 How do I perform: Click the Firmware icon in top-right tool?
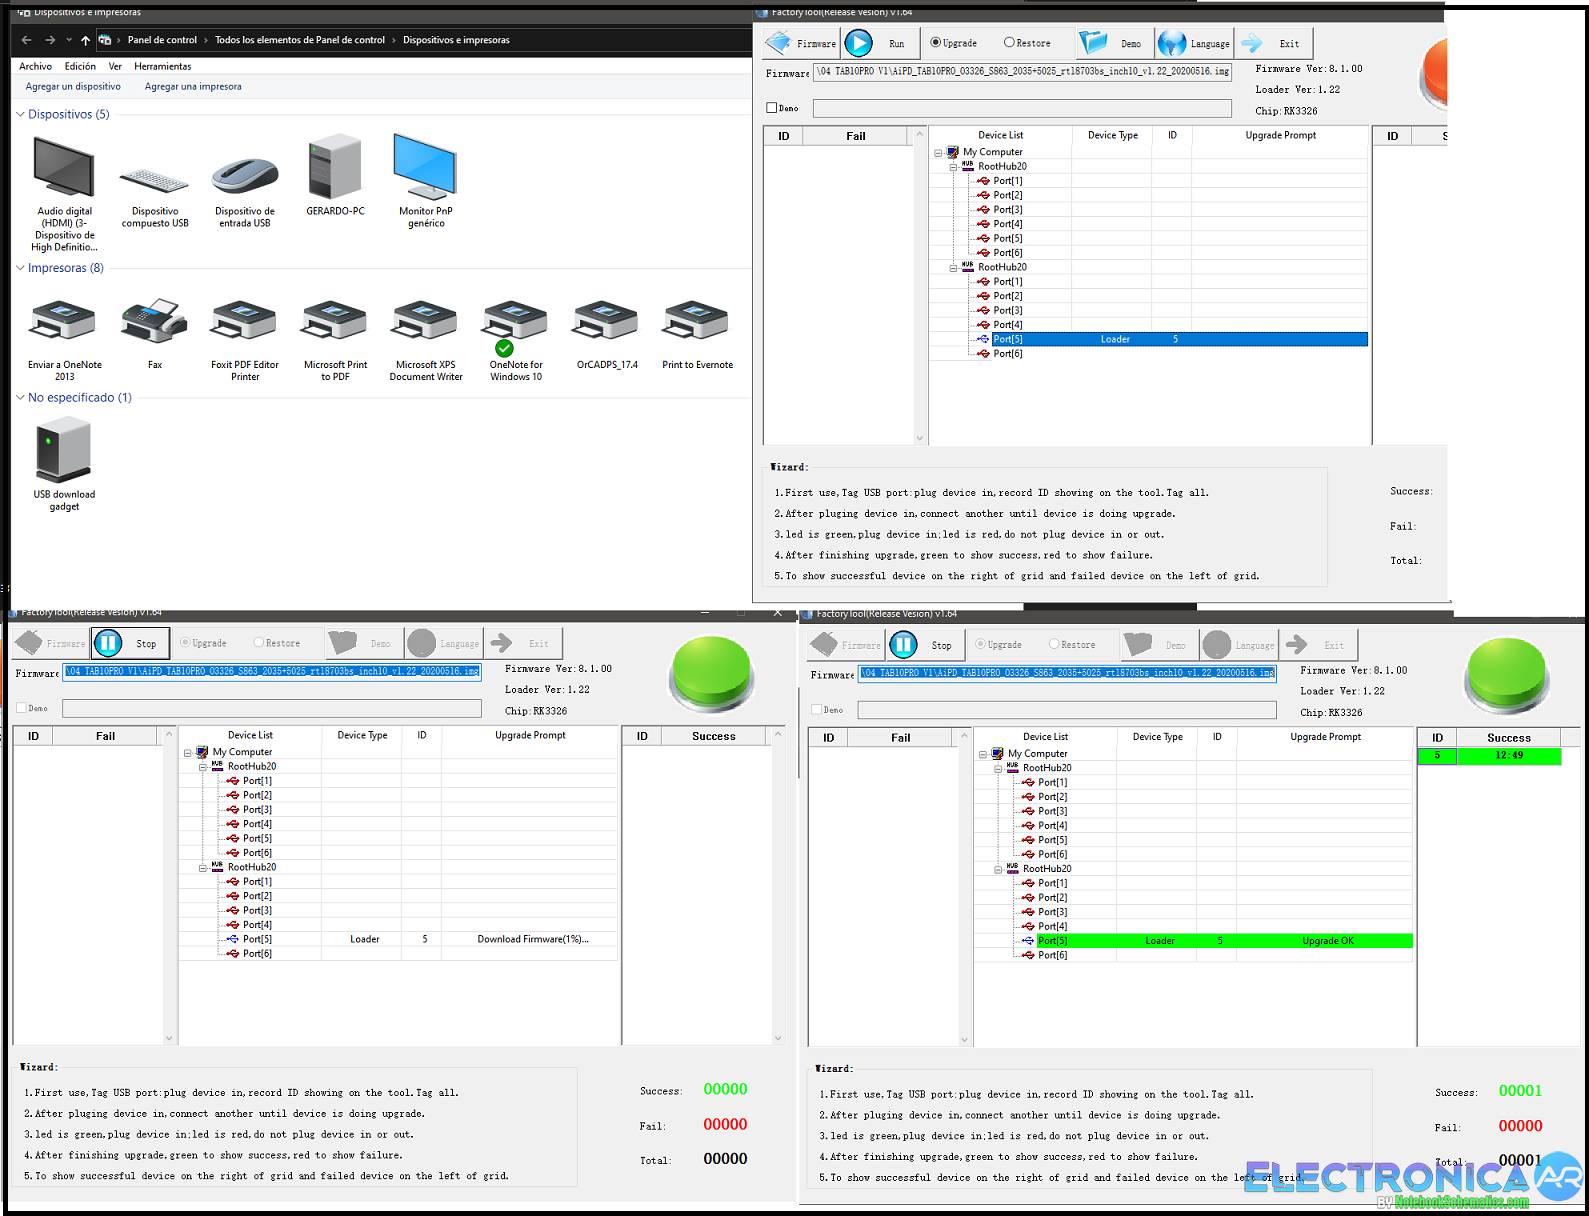click(x=779, y=43)
